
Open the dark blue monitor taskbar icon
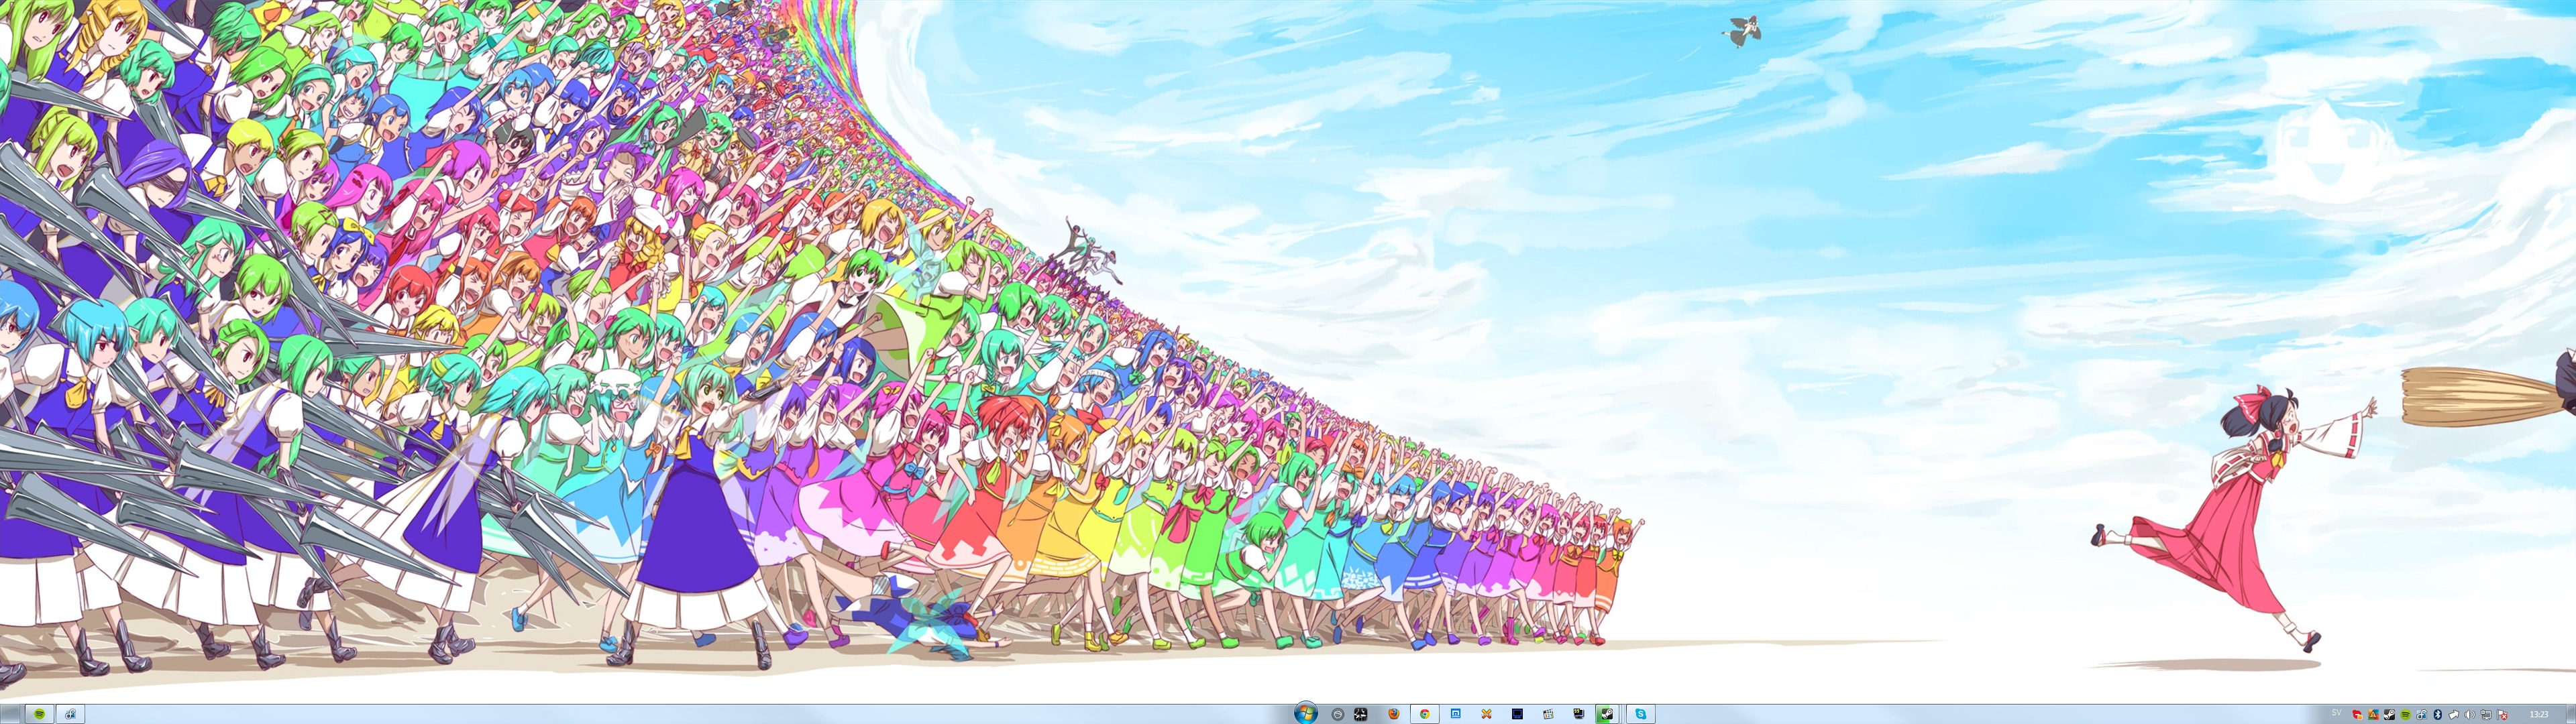(x=1517, y=714)
